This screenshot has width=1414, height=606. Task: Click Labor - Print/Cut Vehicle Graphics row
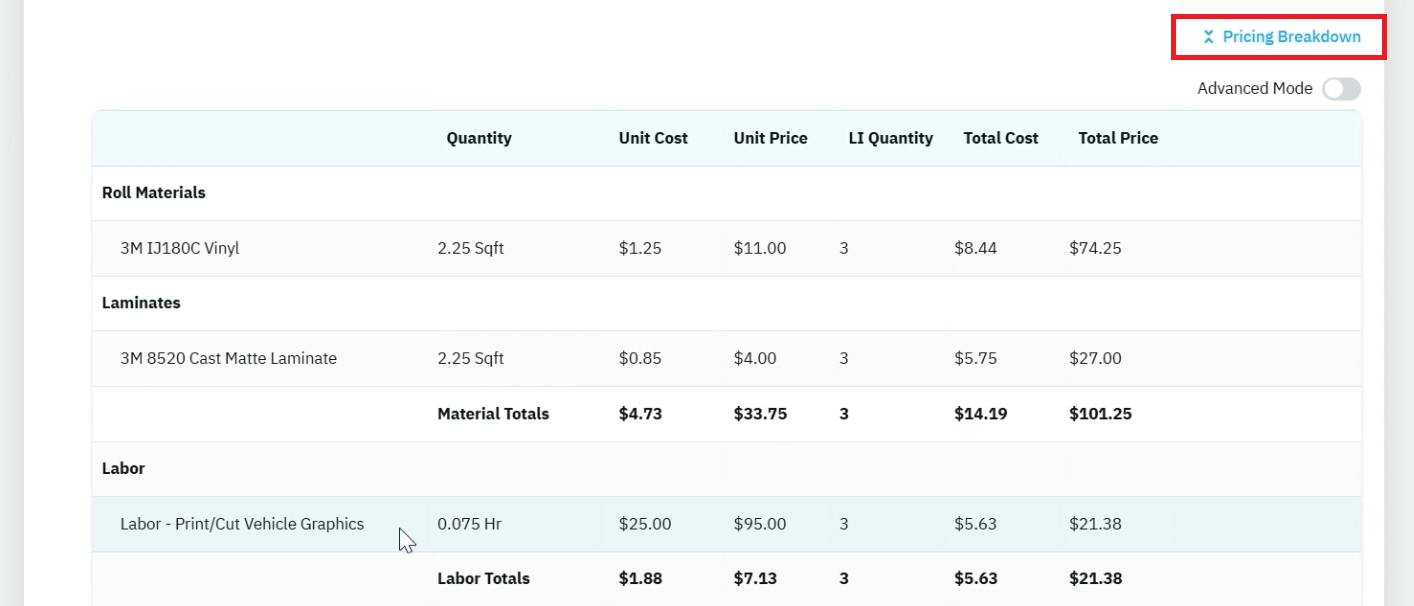[x=727, y=524]
